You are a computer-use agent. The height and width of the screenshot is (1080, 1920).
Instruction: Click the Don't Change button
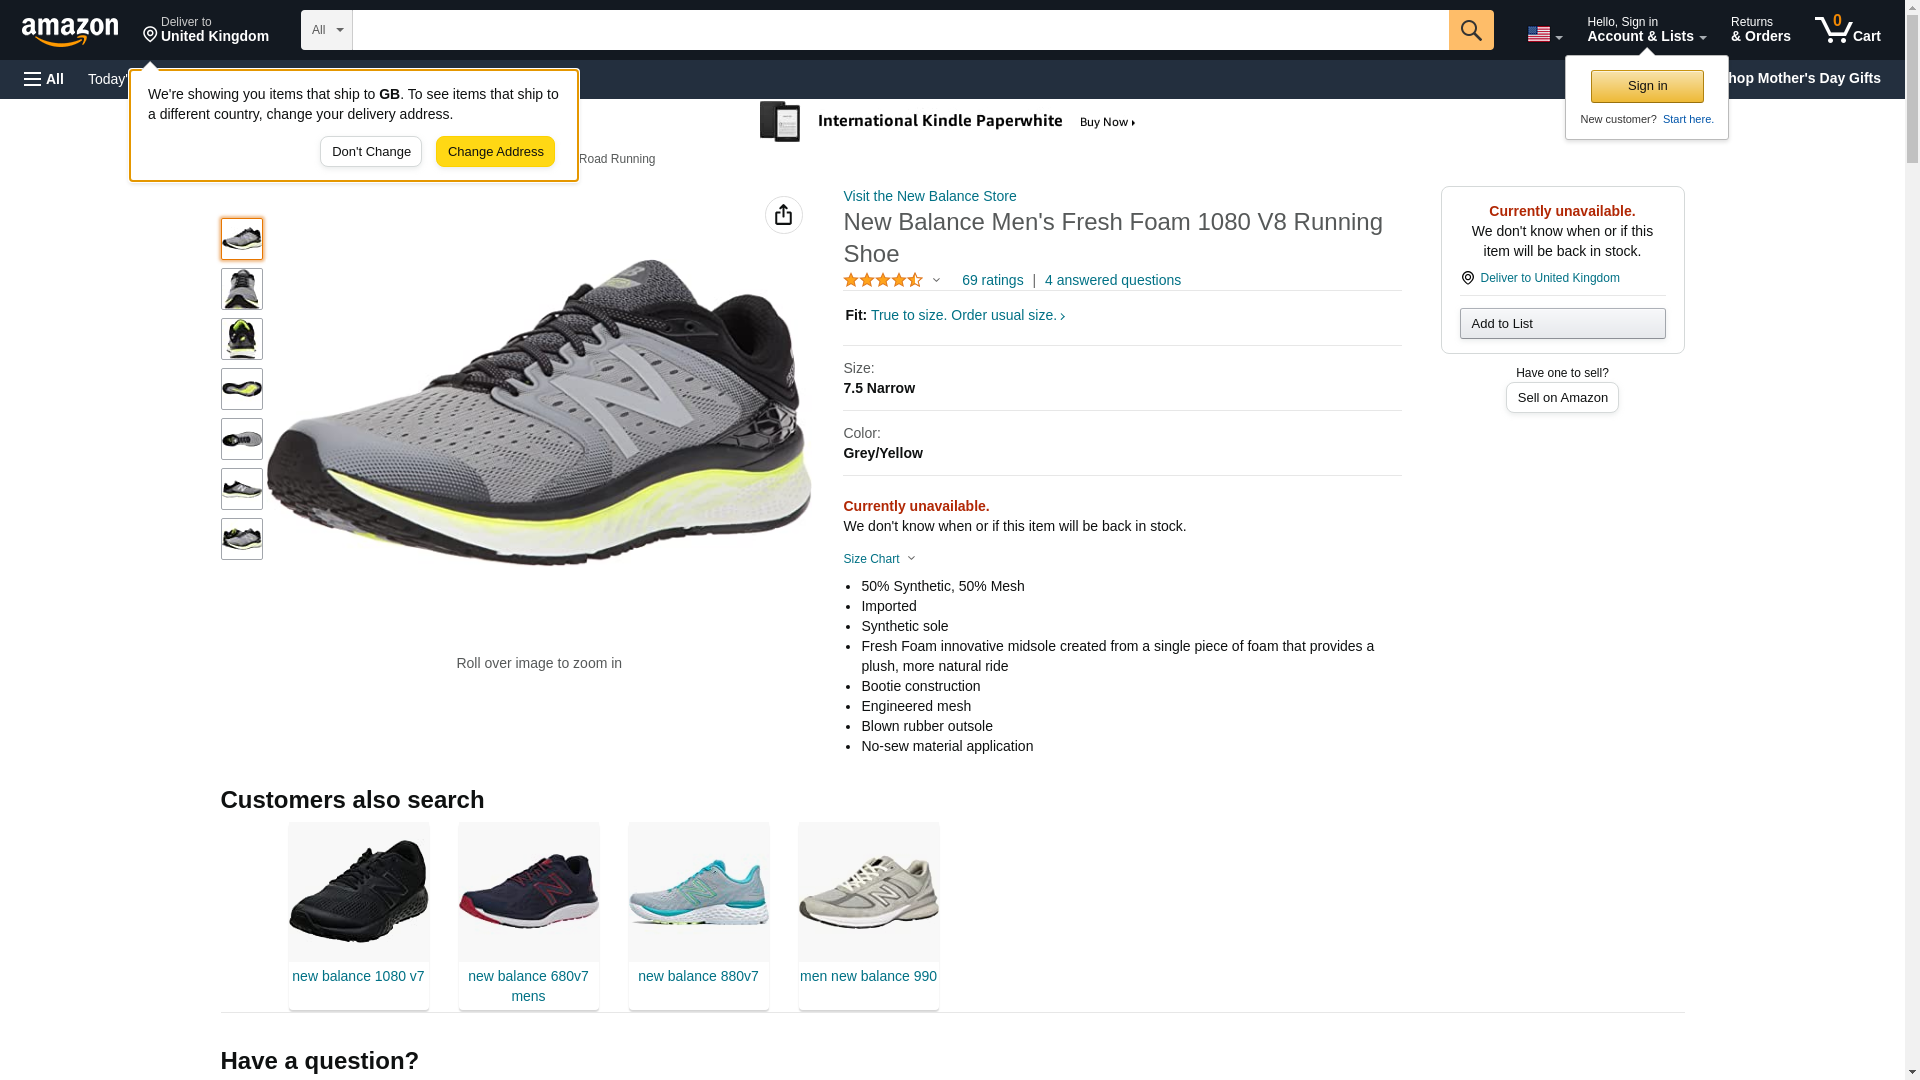371,152
